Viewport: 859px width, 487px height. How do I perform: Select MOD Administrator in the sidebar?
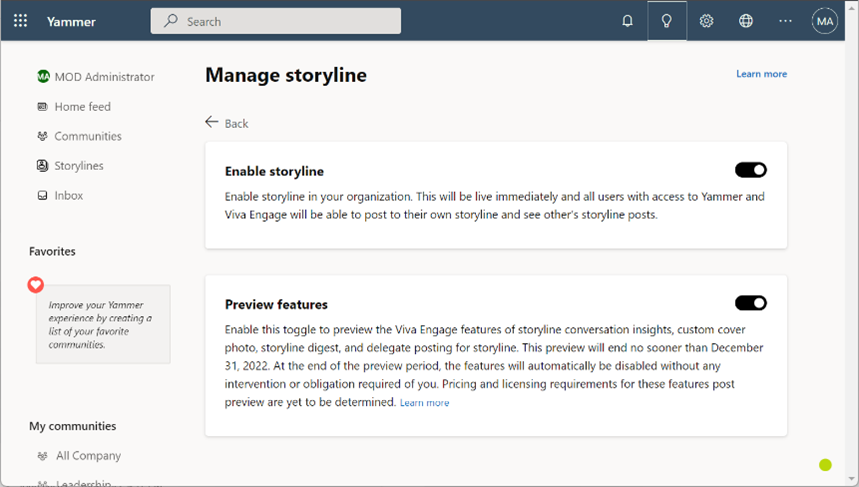[x=104, y=77]
